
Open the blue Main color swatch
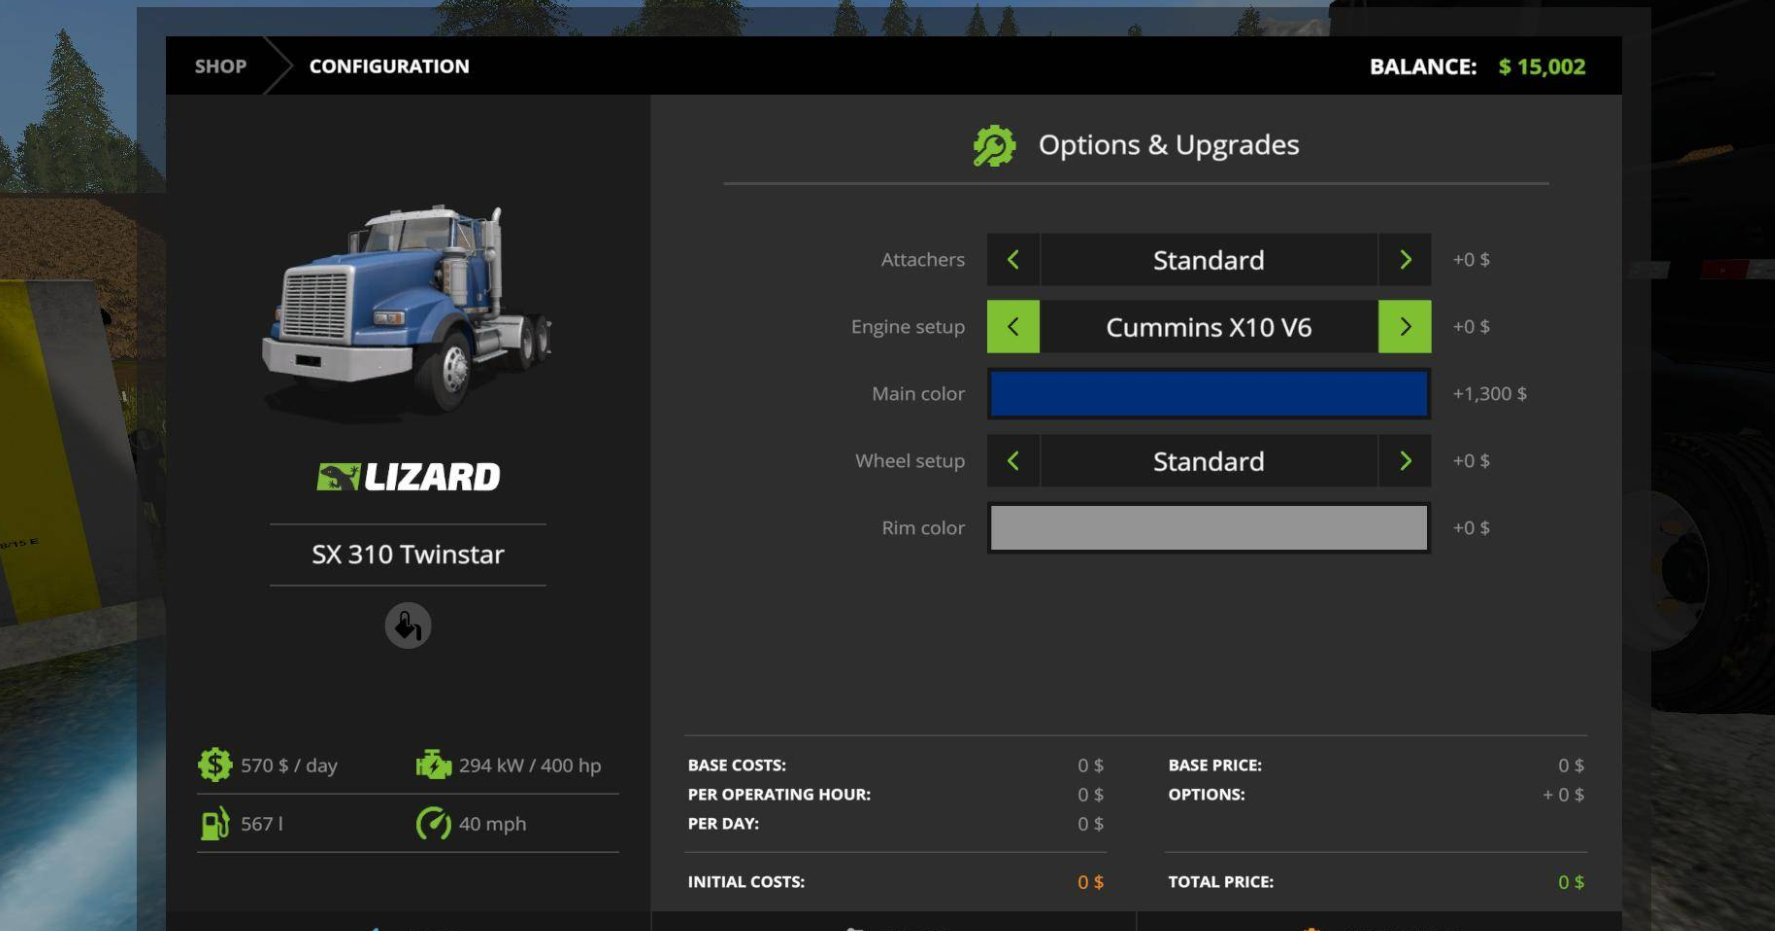tap(1208, 394)
